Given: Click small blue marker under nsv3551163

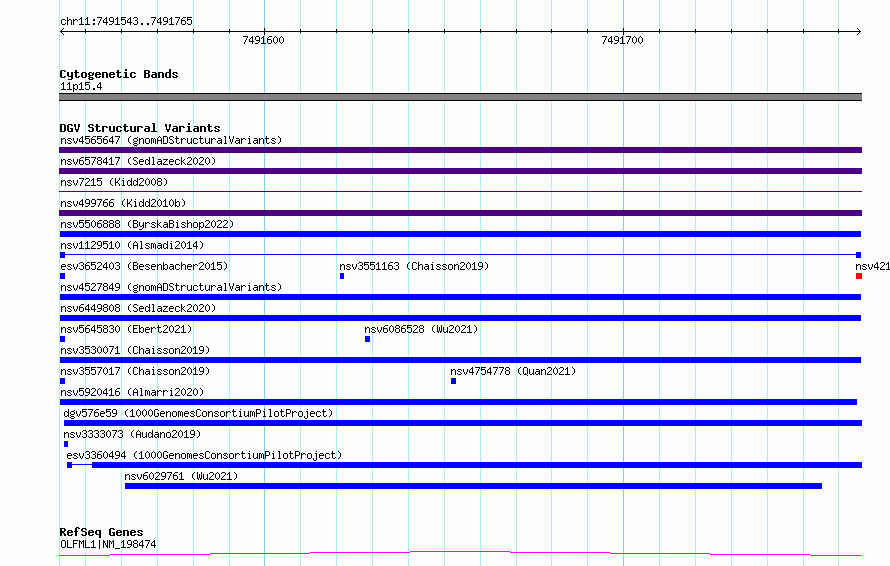Looking at the screenshot, I should [342, 276].
